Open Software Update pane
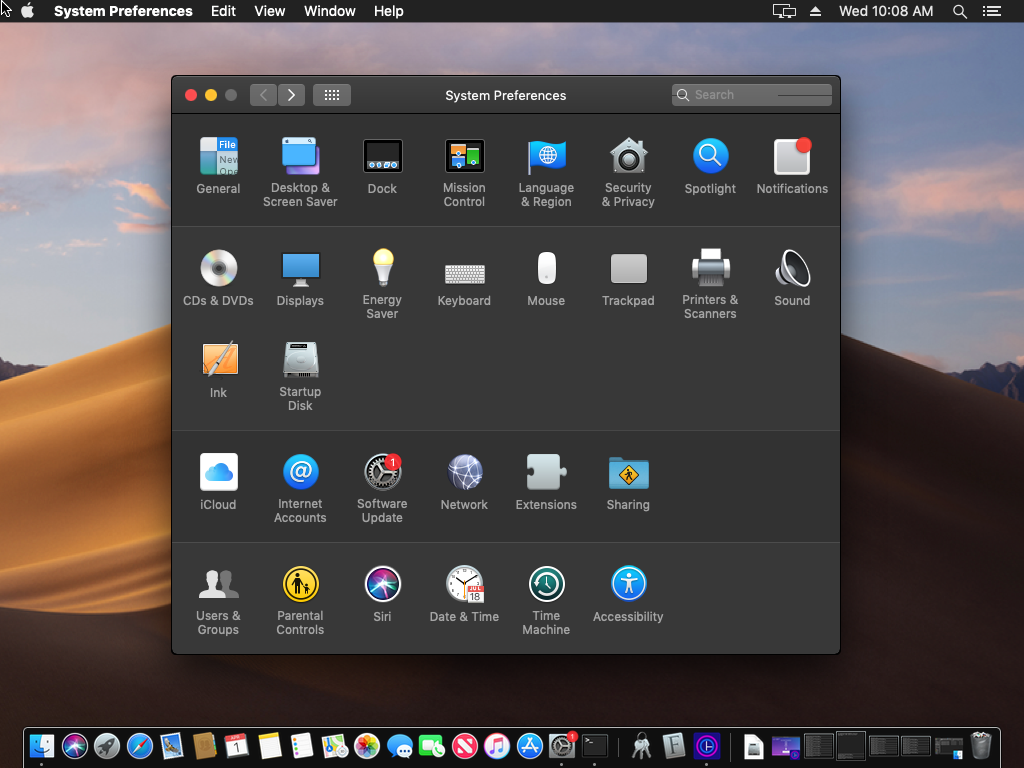 pyautogui.click(x=382, y=473)
